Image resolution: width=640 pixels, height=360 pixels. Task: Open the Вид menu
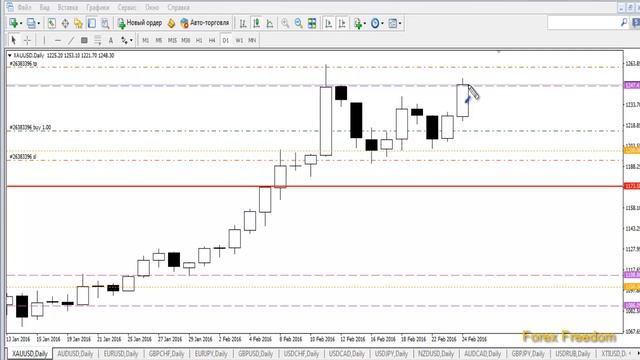pos(44,7)
